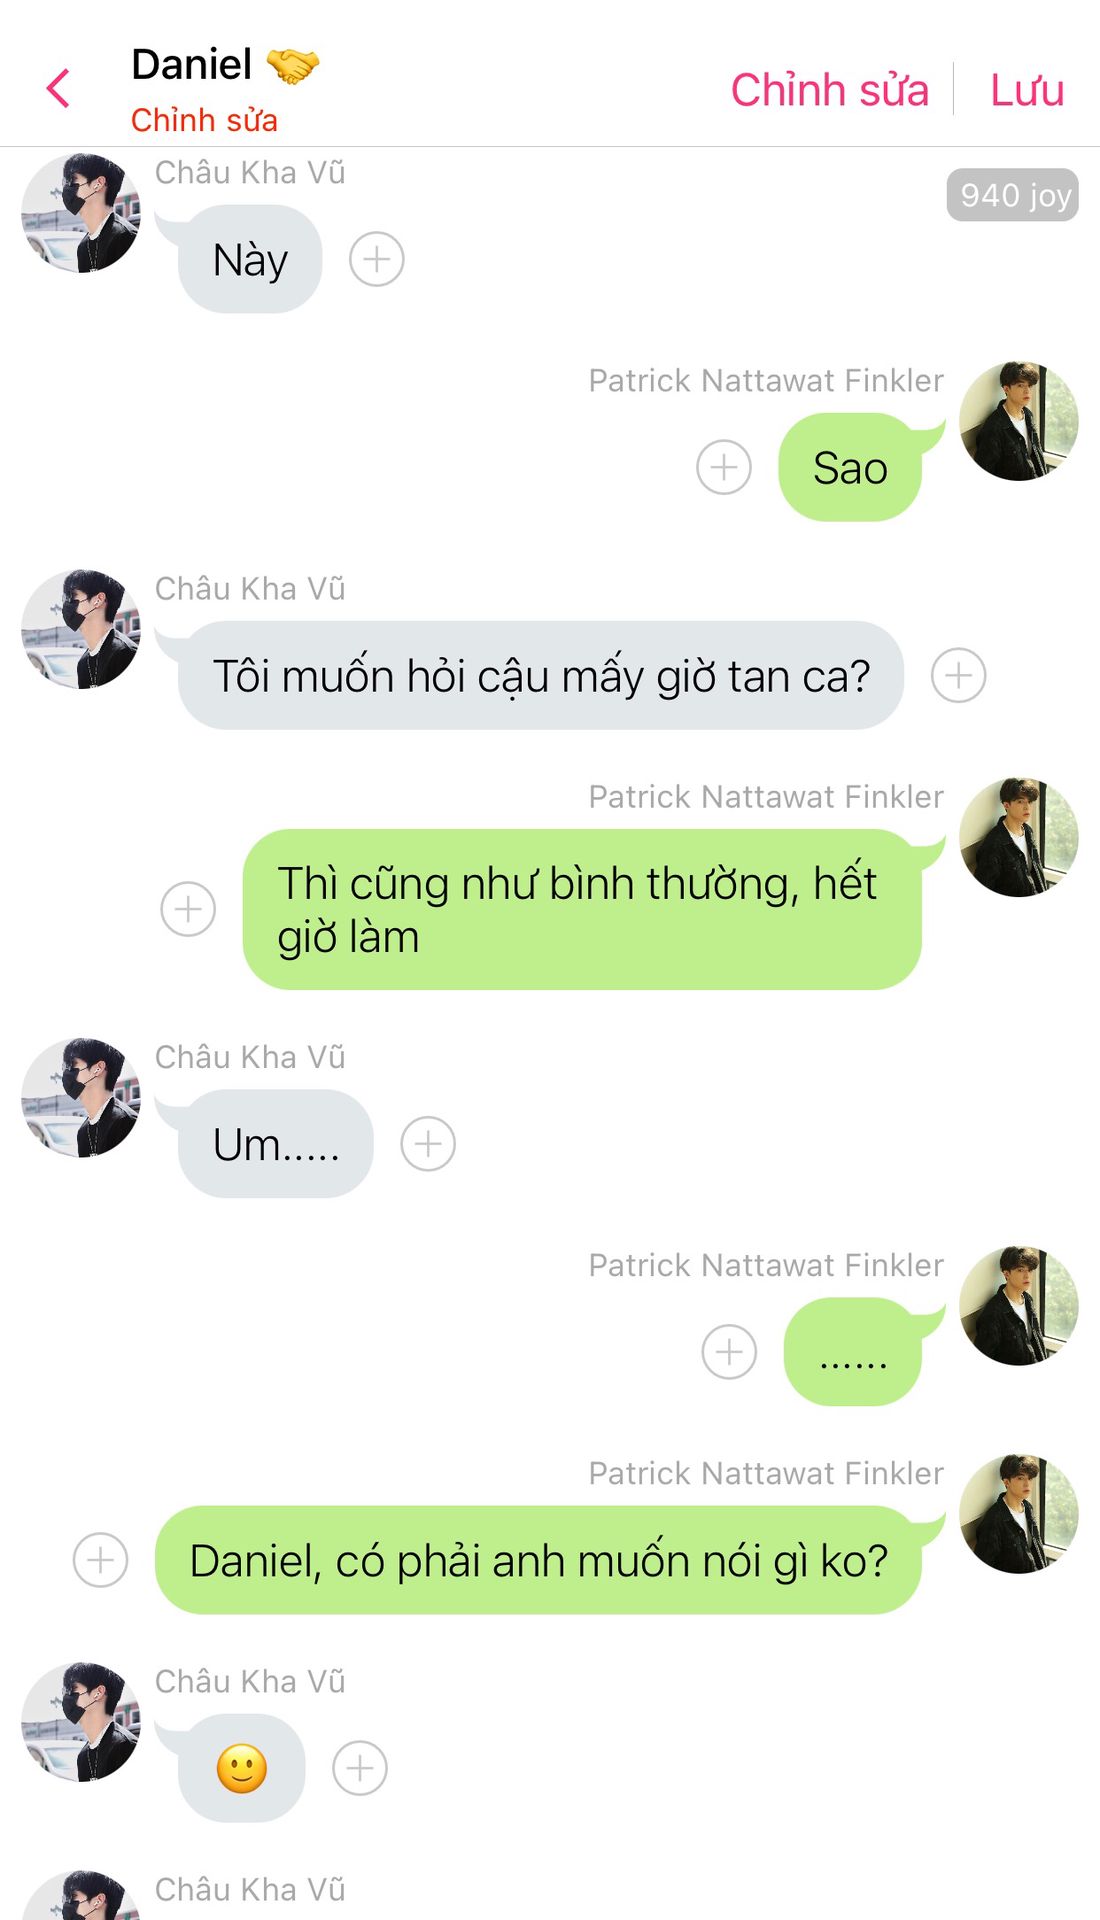Tap the "Lưu" save button

(1026, 90)
